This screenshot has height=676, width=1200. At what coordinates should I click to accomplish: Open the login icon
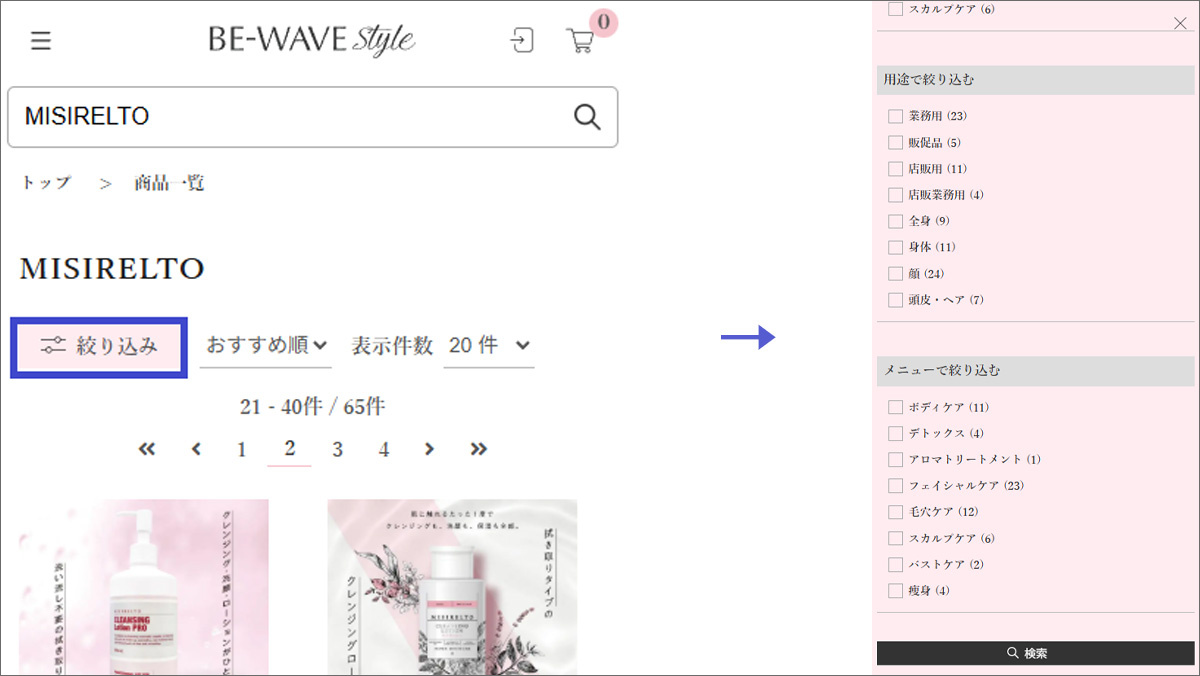tap(521, 40)
